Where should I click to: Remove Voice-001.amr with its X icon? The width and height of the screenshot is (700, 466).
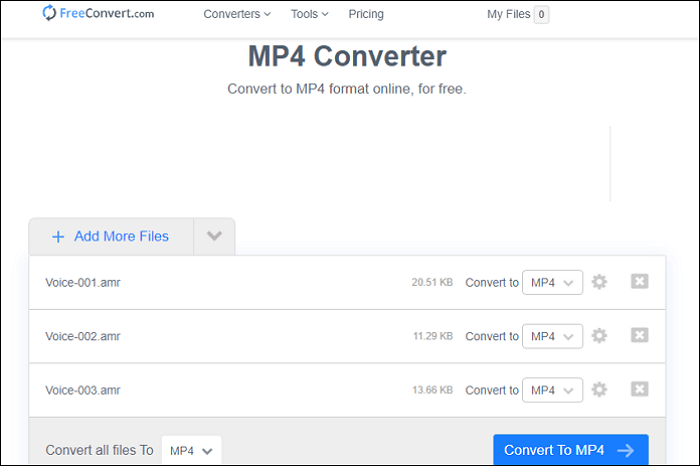point(640,282)
